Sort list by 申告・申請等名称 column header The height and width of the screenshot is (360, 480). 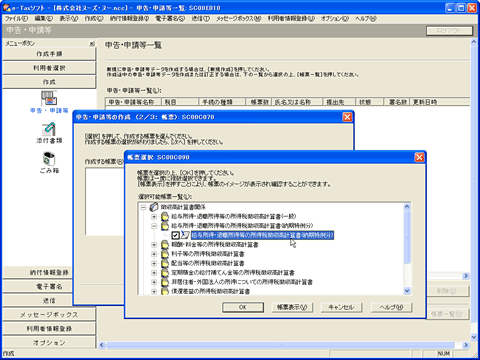[x=133, y=102]
